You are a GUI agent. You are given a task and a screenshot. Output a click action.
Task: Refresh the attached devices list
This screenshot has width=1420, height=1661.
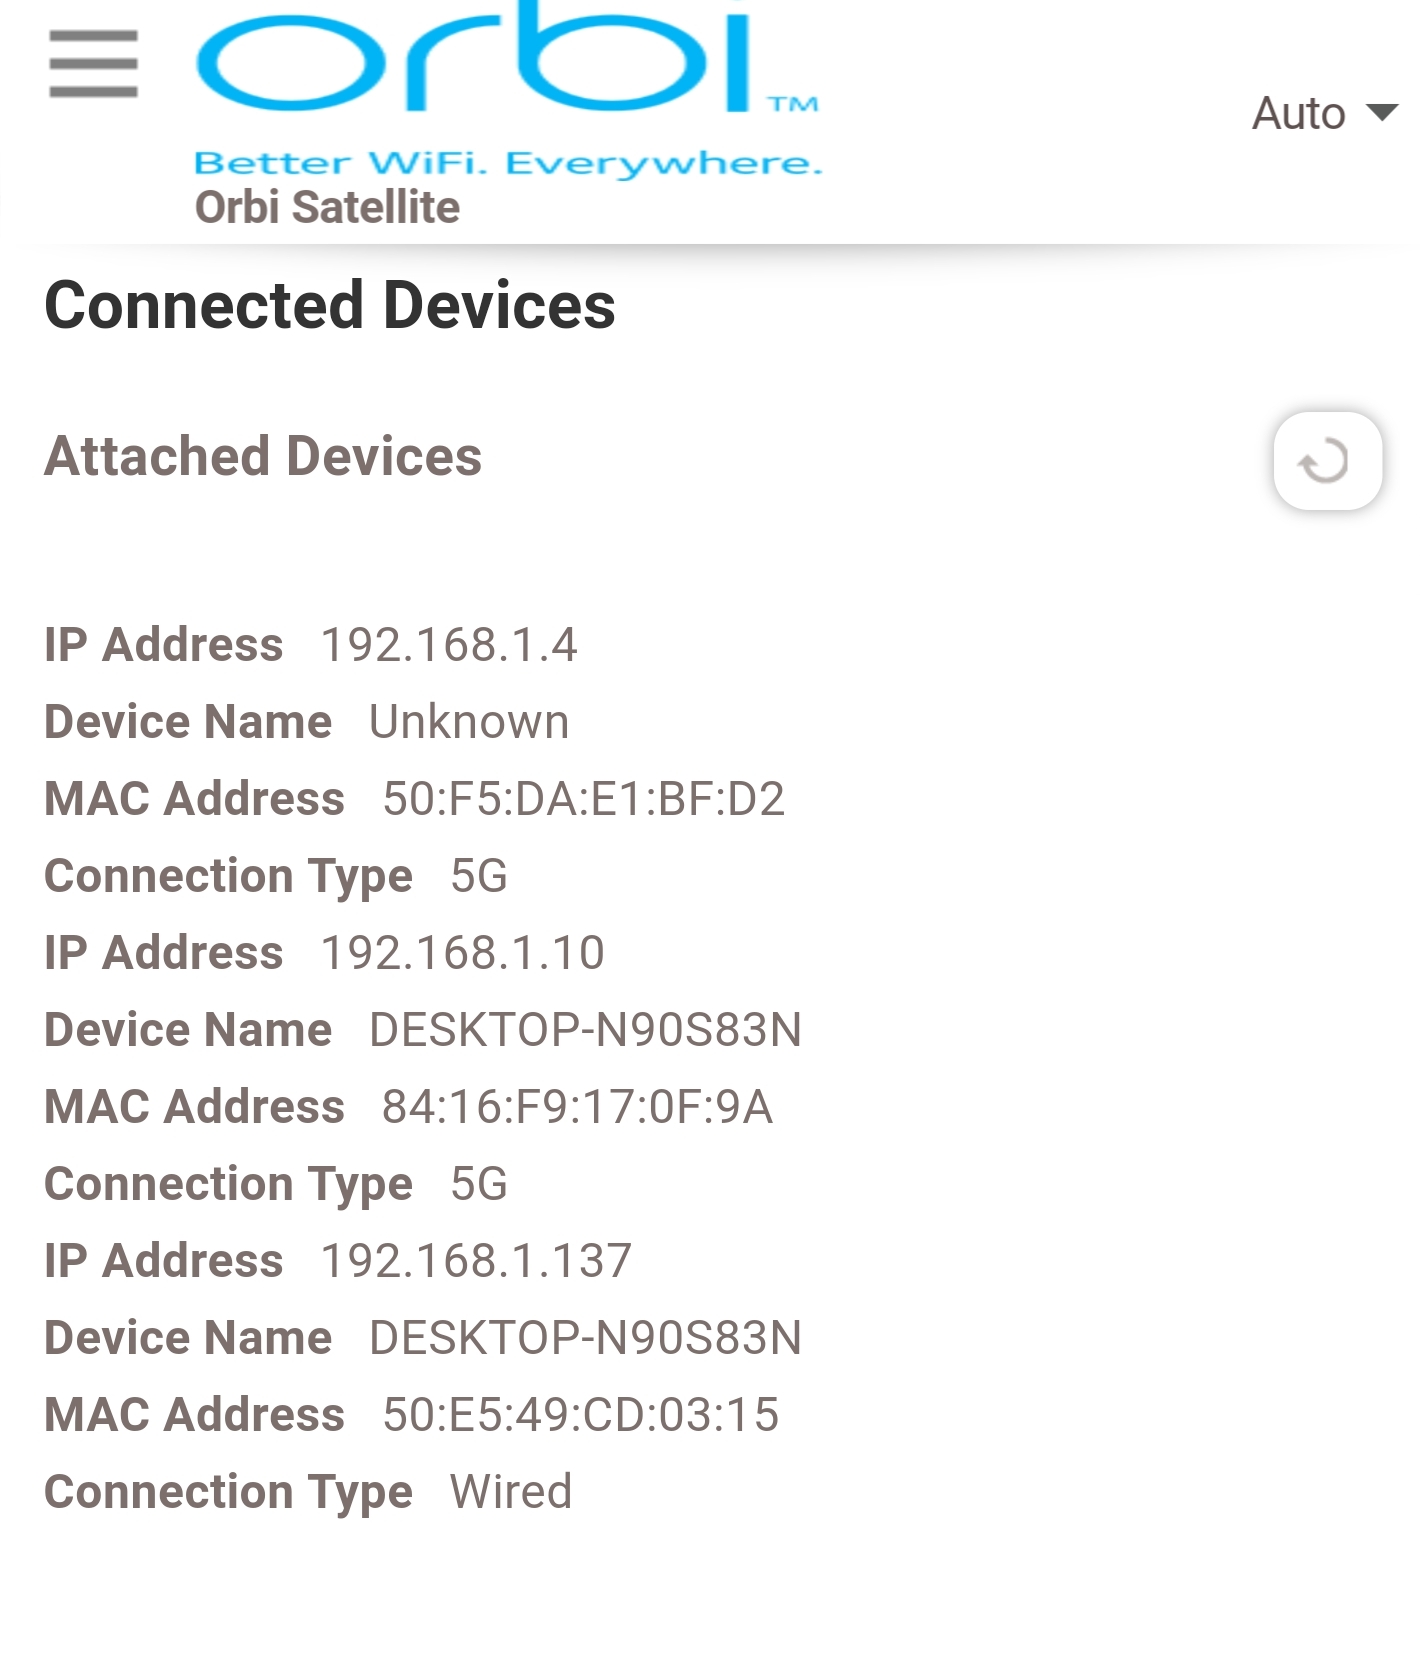pyautogui.click(x=1327, y=461)
